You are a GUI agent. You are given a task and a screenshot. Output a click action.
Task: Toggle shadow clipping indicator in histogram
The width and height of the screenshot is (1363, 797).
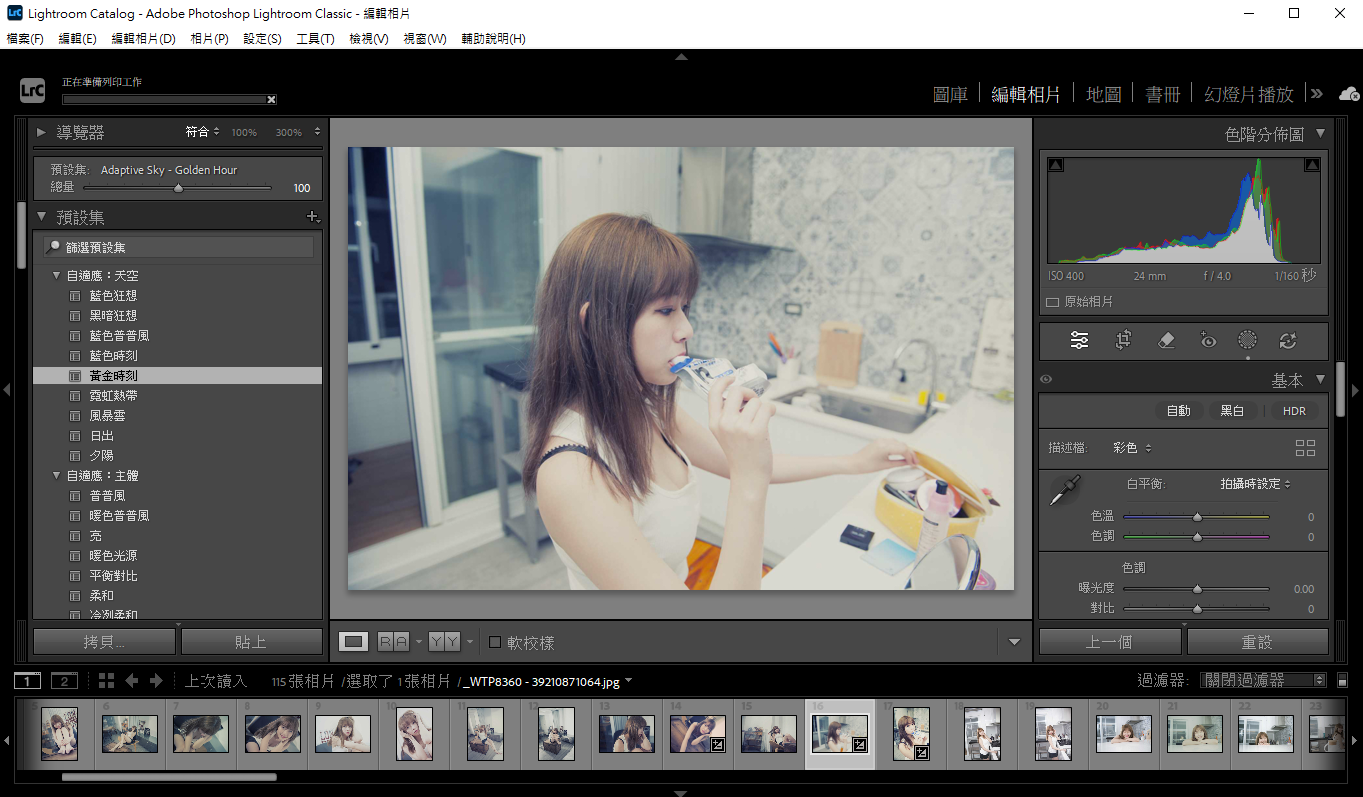(1056, 165)
